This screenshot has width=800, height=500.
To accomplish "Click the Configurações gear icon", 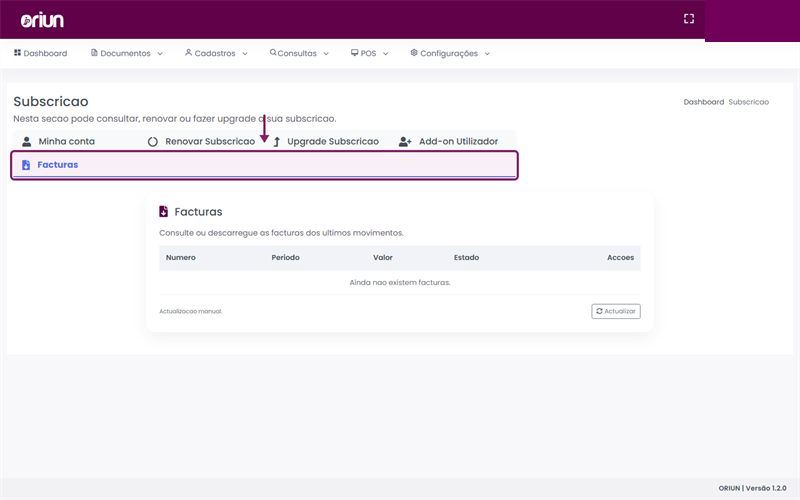I will tap(414, 53).
